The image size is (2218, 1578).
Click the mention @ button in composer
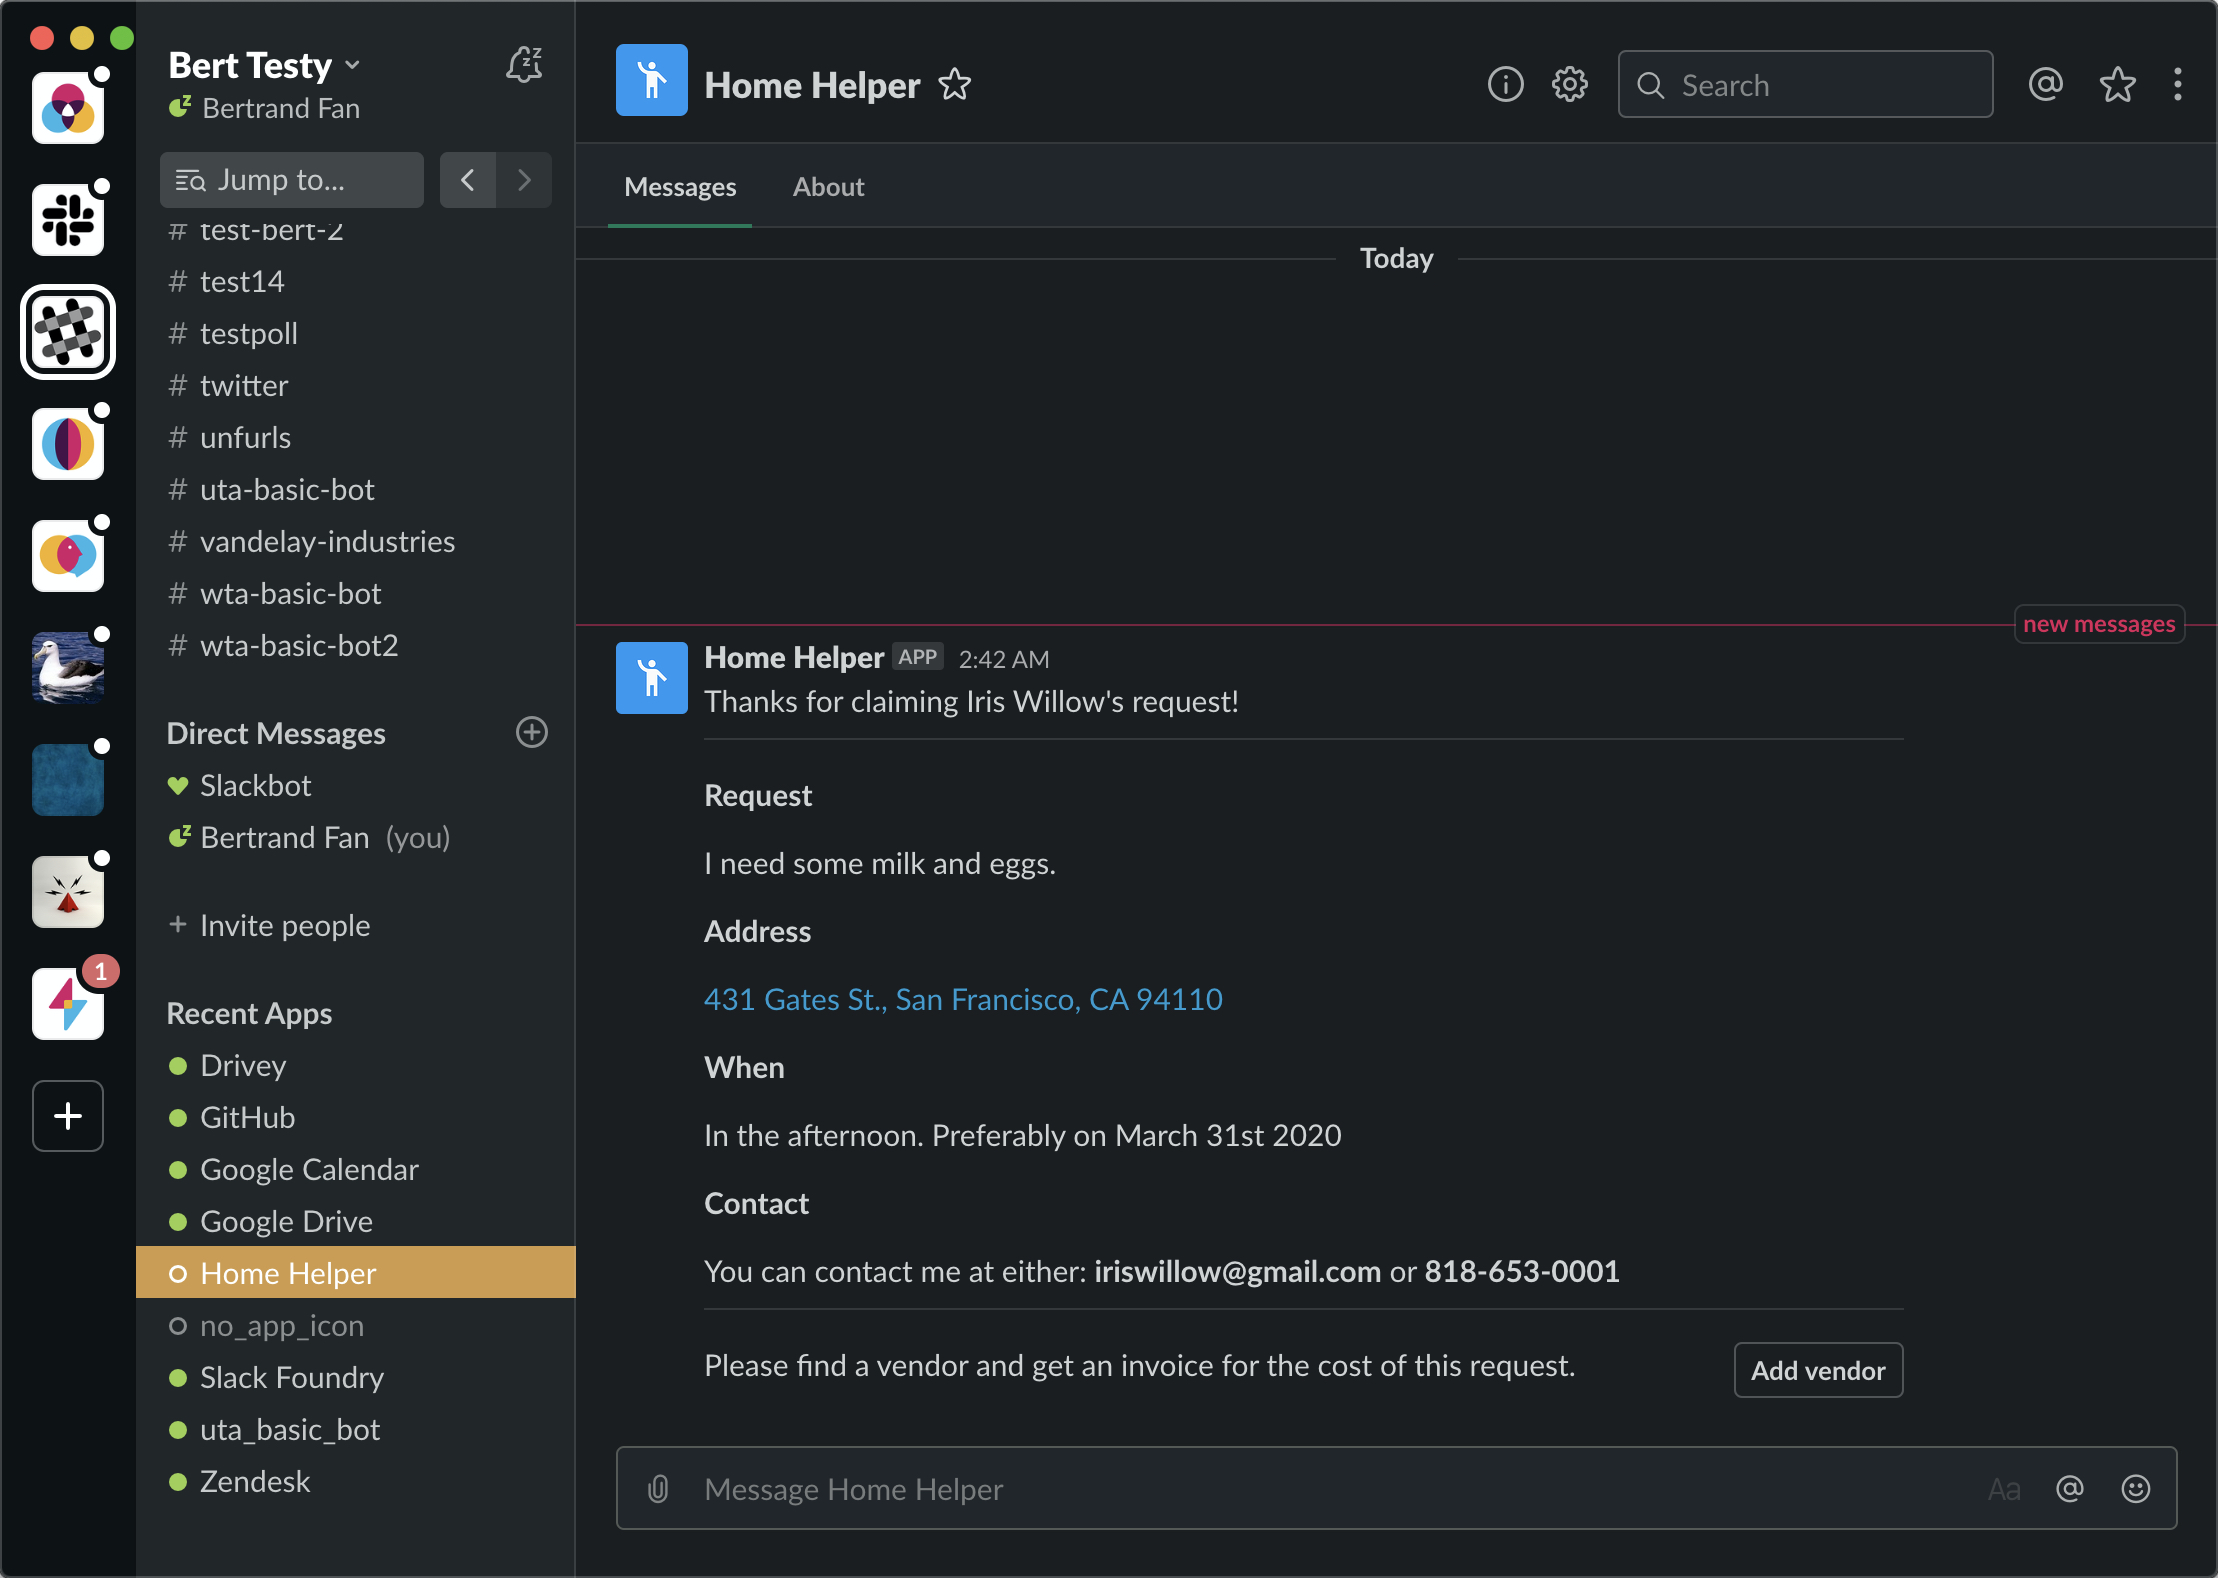pos(2069,1489)
